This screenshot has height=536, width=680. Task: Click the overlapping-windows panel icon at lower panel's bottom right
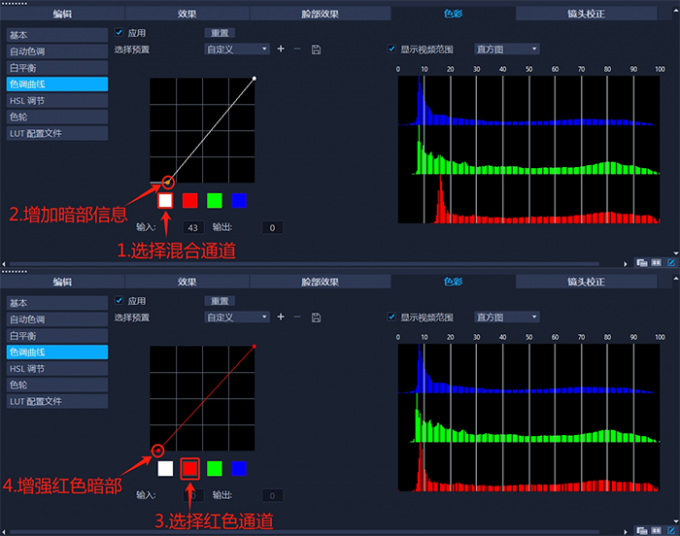click(642, 530)
